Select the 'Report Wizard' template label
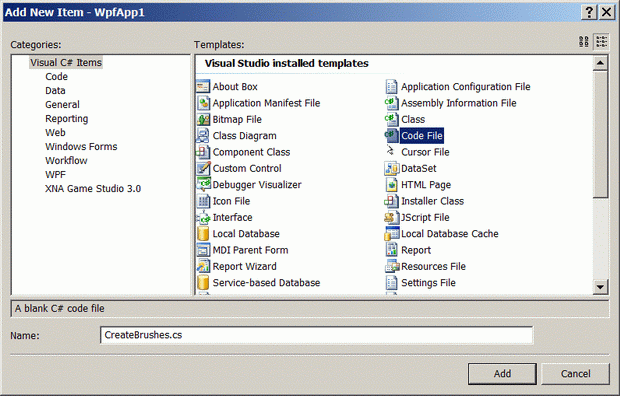Screen dimensions: 620x396 coord(244,267)
